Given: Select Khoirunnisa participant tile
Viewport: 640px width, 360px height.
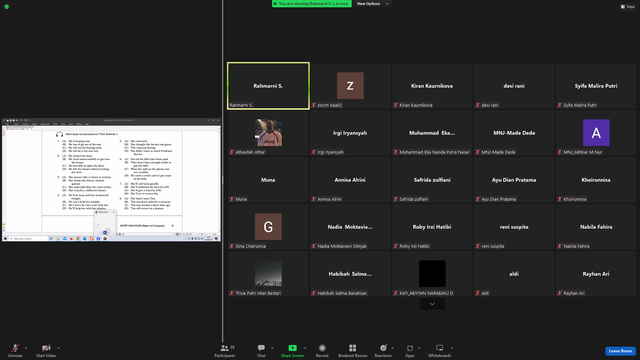Looking at the screenshot, I should click(x=596, y=180).
